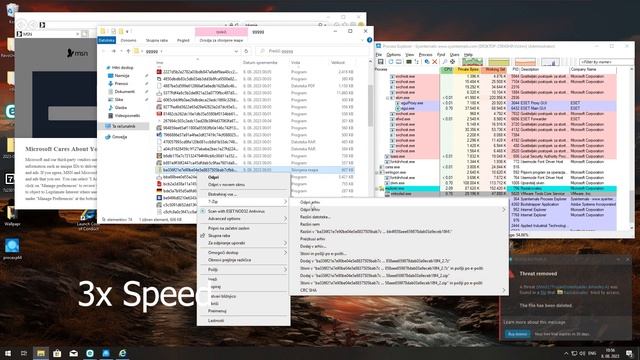This screenshot has width=640, height=360.
Task: Click the Back arrow in File Explorer
Action: coord(104,51)
